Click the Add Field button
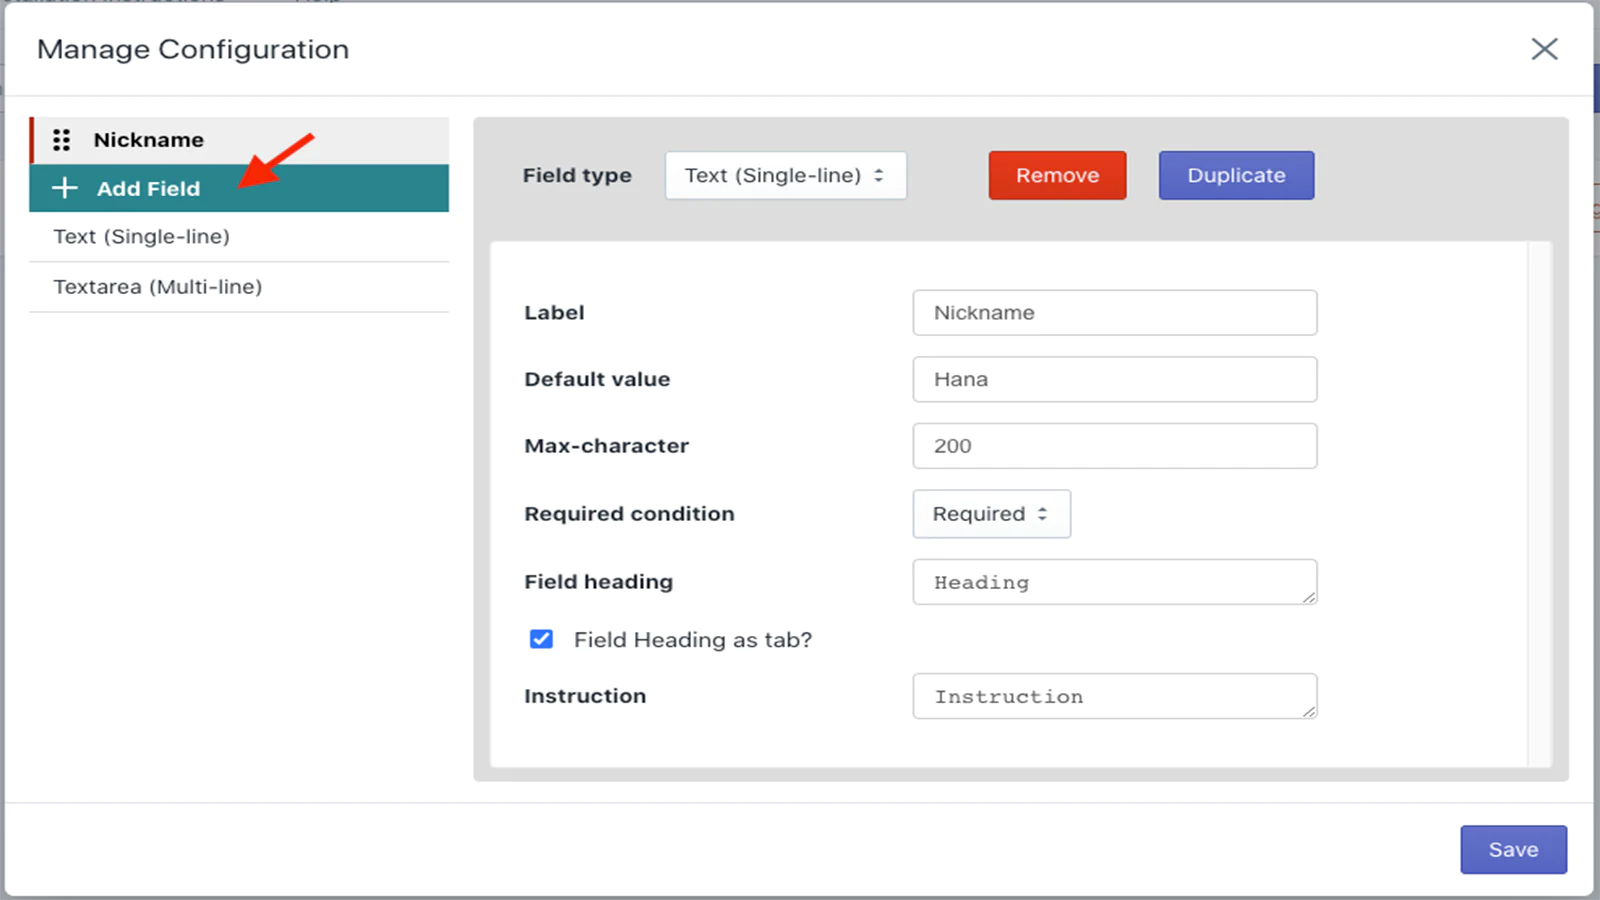This screenshot has height=900, width=1600. pos(239,188)
